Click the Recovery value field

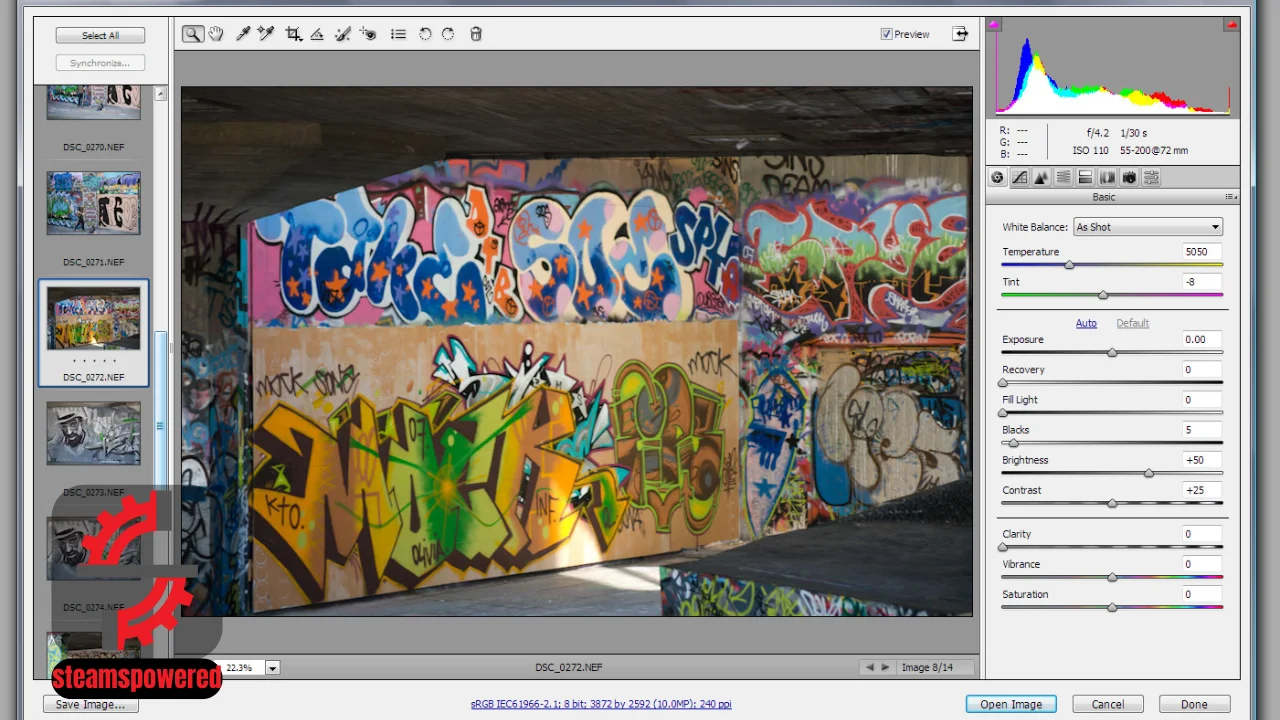[1201, 370]
